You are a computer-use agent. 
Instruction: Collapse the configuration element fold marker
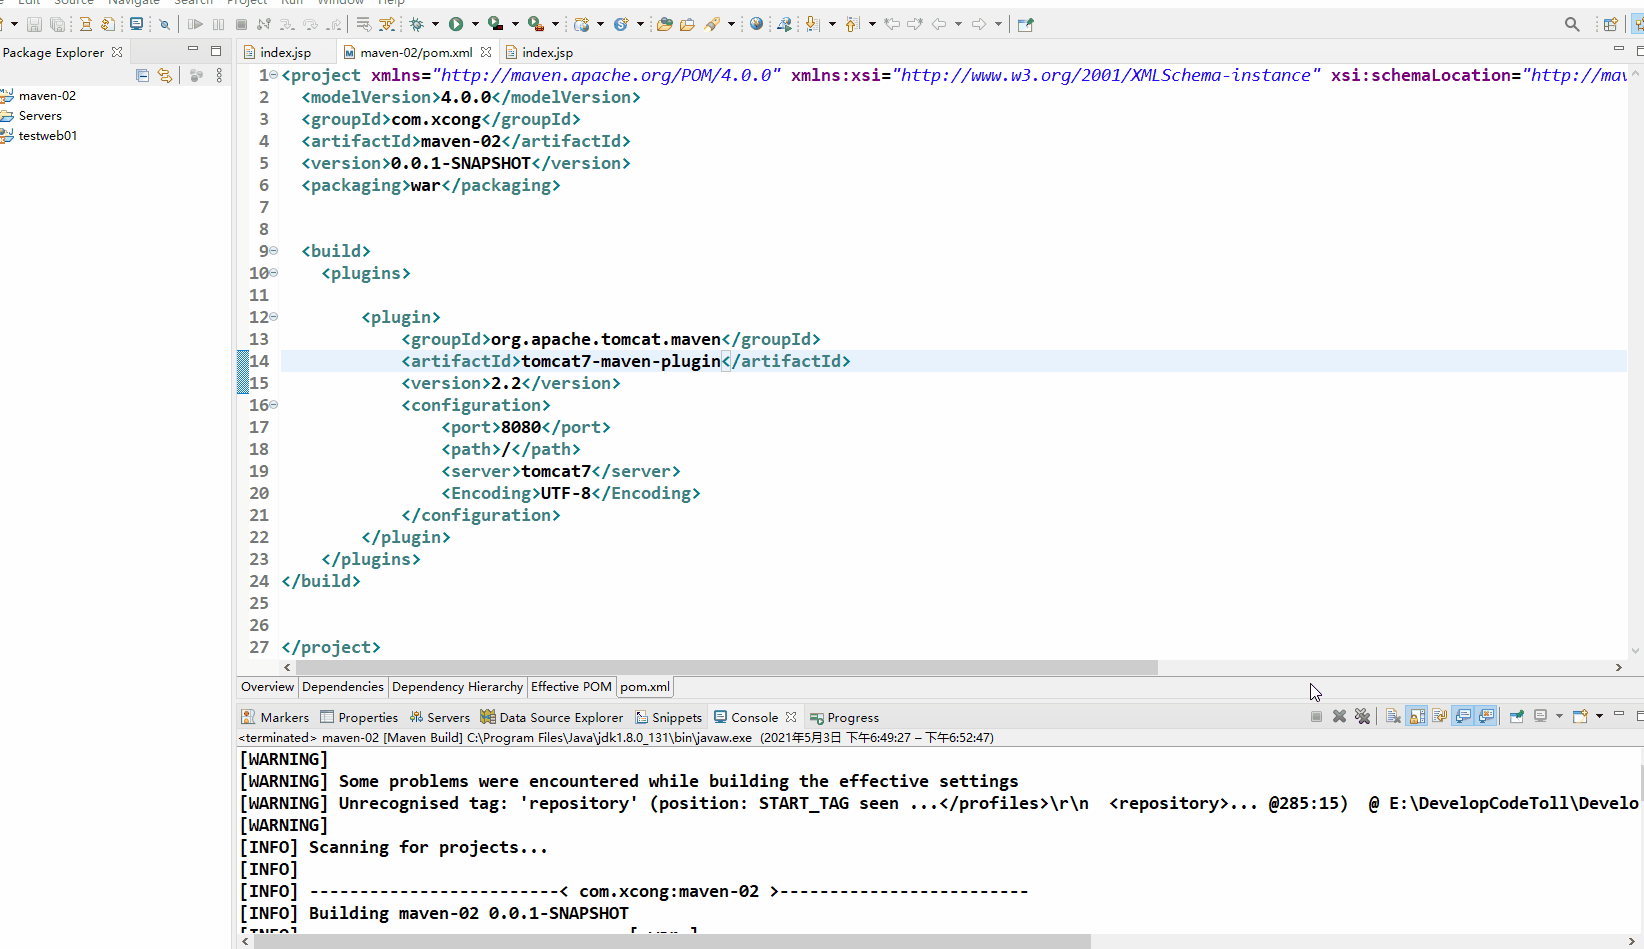(273, 405)
